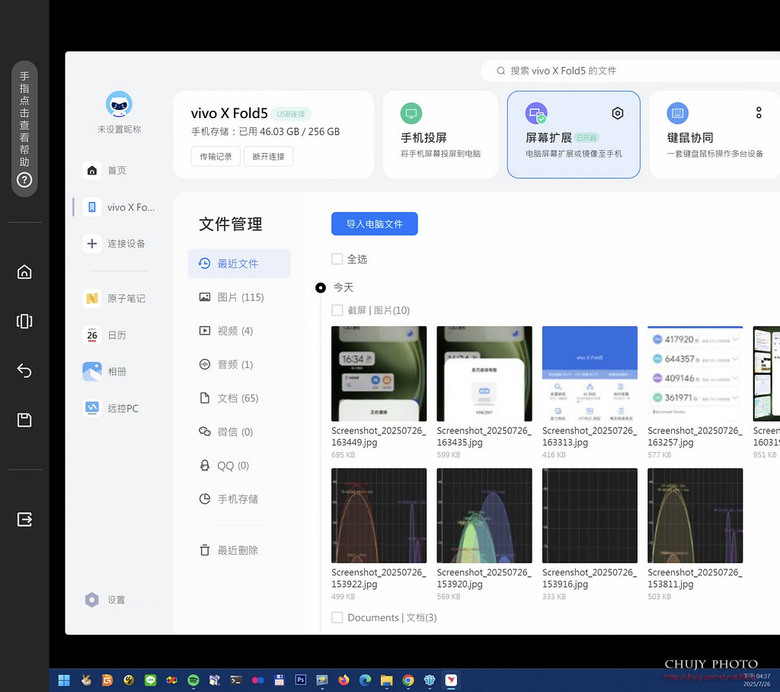Open the 日历 calendar app
This screenshot has width=780, height=692.
pos(105,335)
